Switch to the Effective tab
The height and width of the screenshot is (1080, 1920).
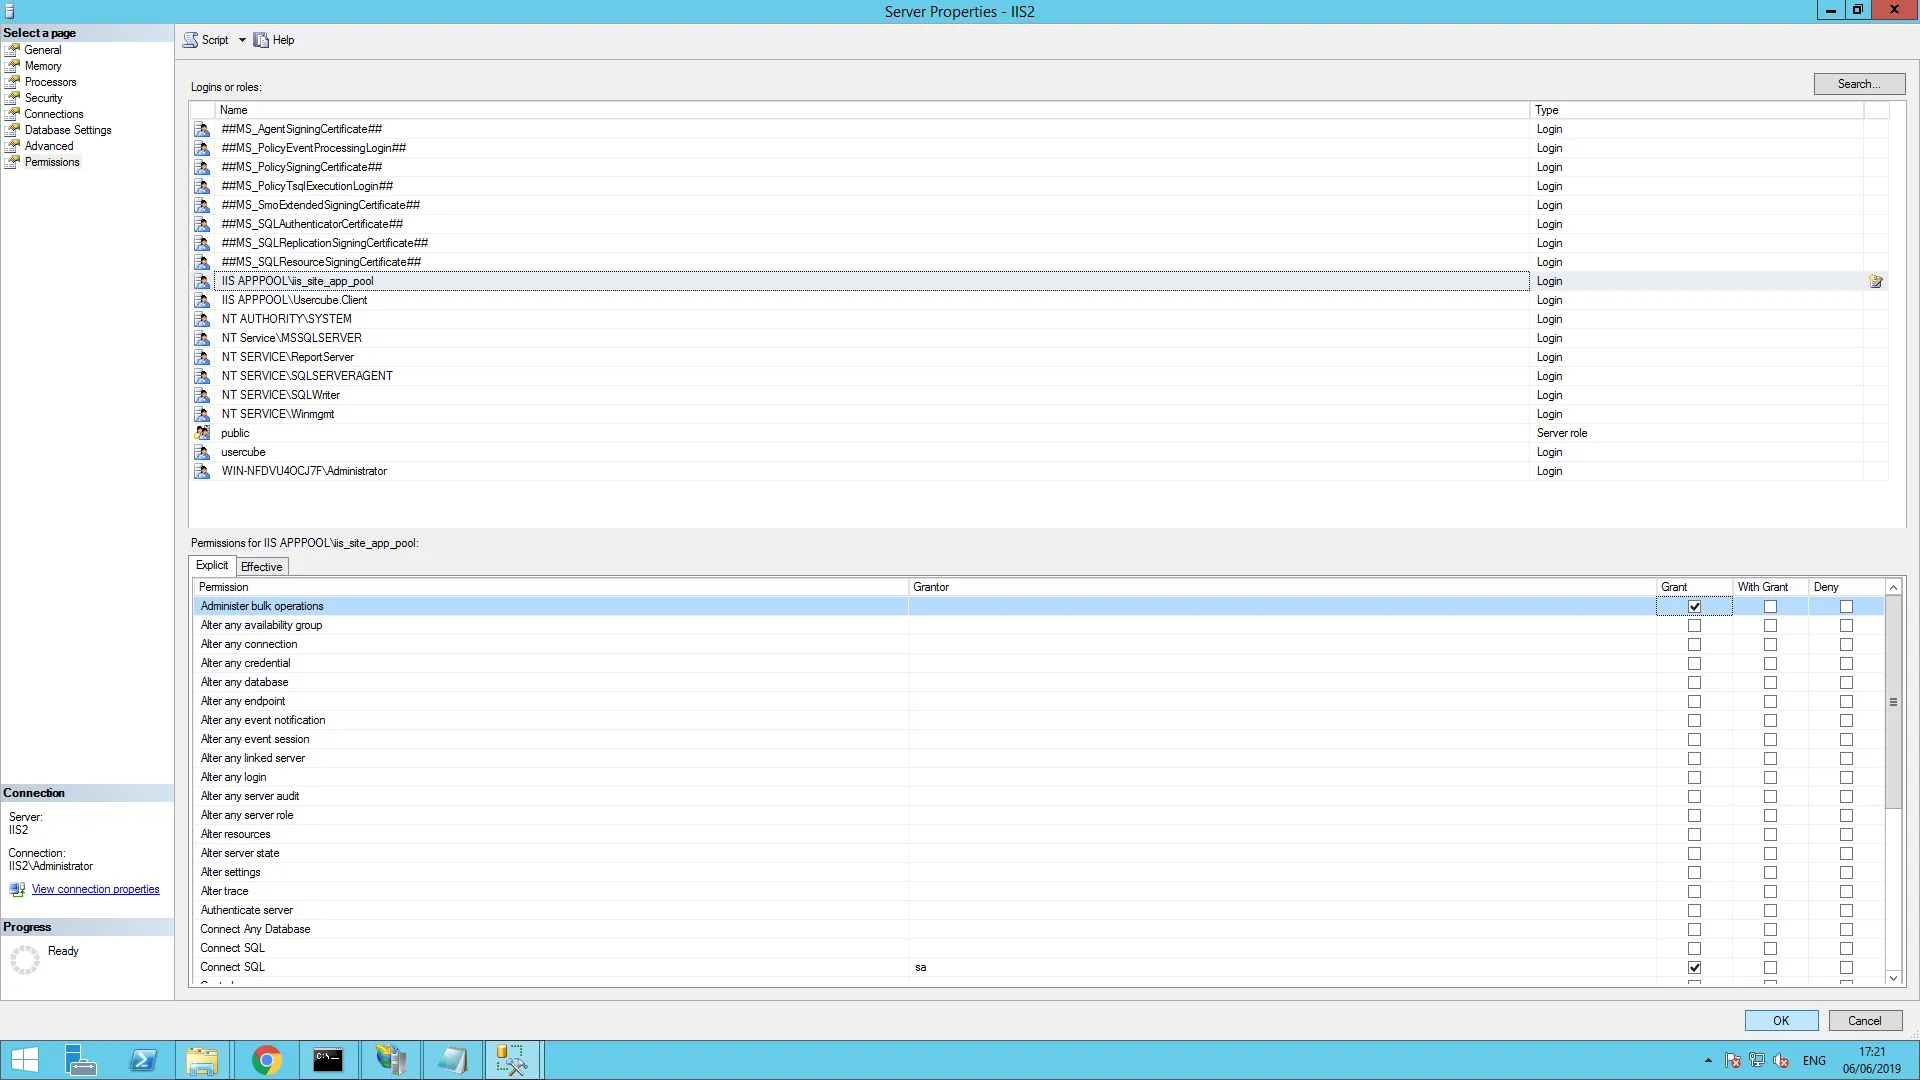[262, 567]
